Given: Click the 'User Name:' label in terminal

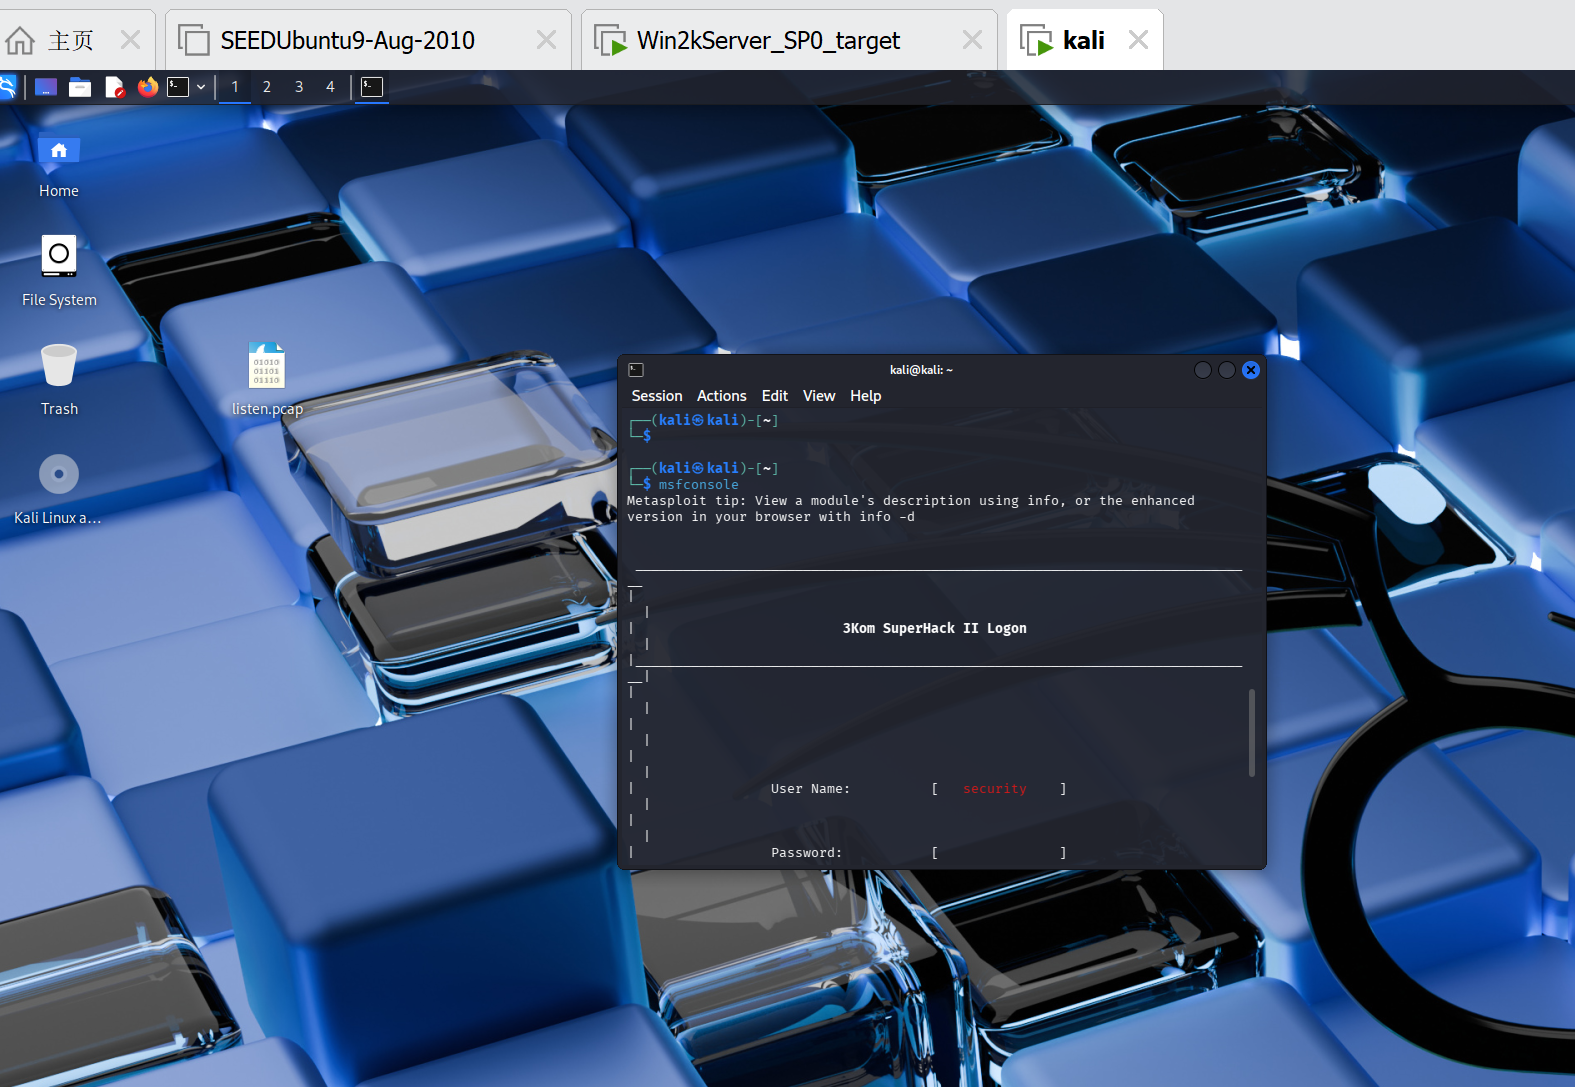Looking at the screenshot, I should pos(811,789).
